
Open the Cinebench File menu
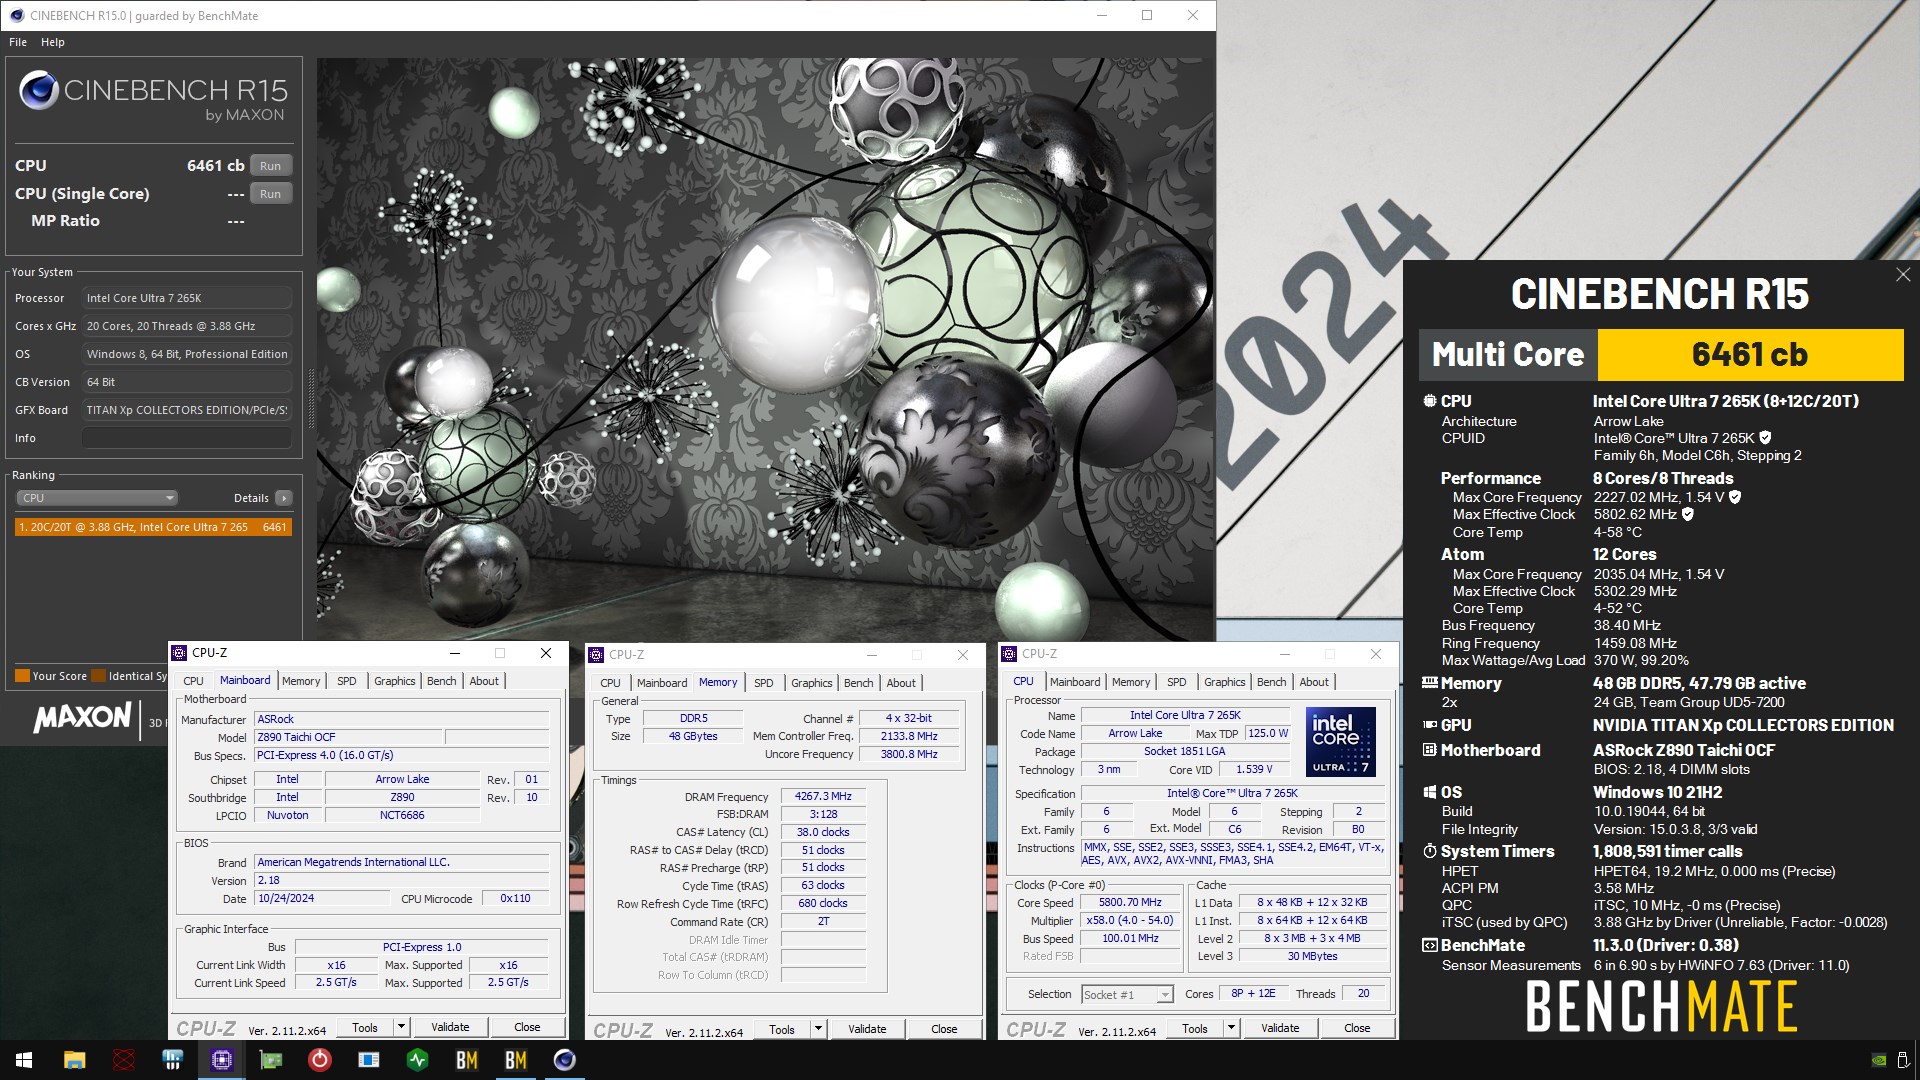(x=18, y=42)
